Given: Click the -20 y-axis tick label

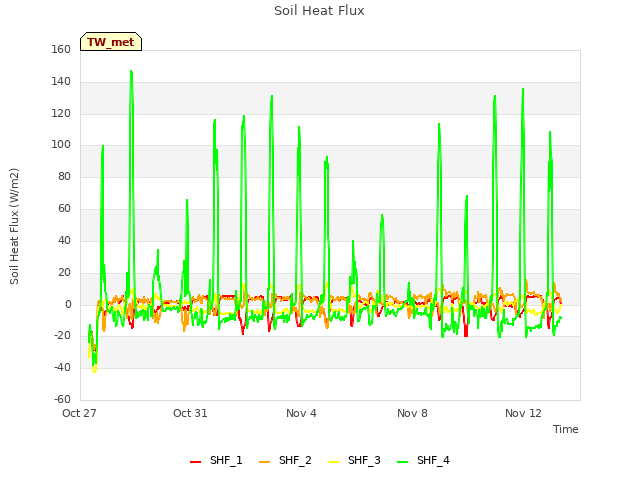Looking at the screenshot, I should point(62,336).
